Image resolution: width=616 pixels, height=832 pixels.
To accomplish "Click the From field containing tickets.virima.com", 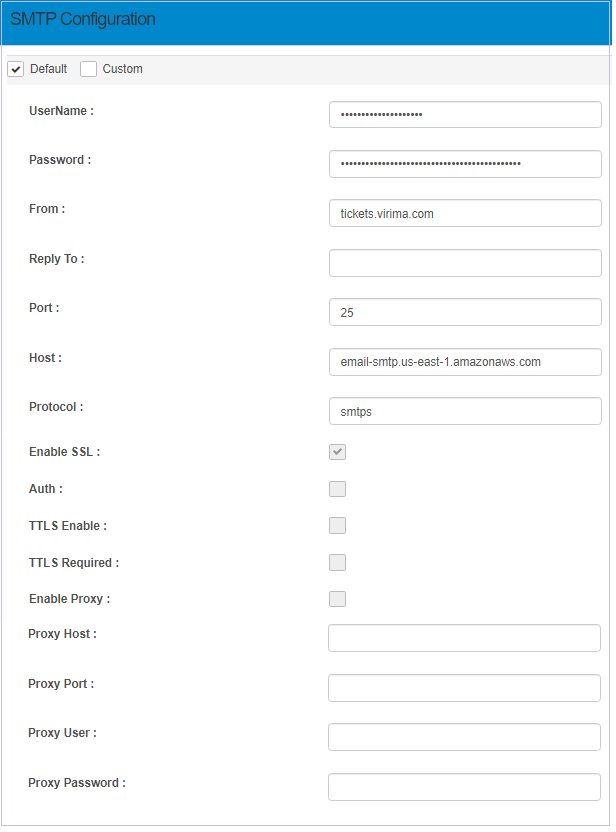I will [x=465, y=213].
